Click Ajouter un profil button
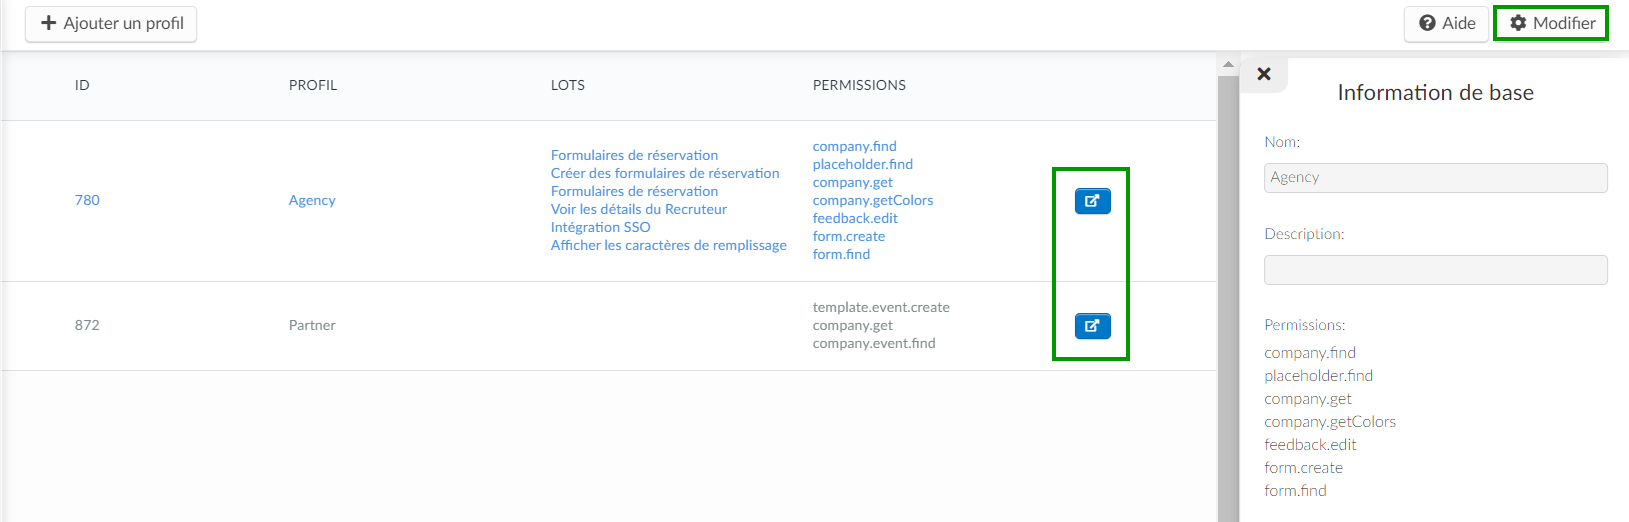The image size is (1629, 522). coord(111,23)
